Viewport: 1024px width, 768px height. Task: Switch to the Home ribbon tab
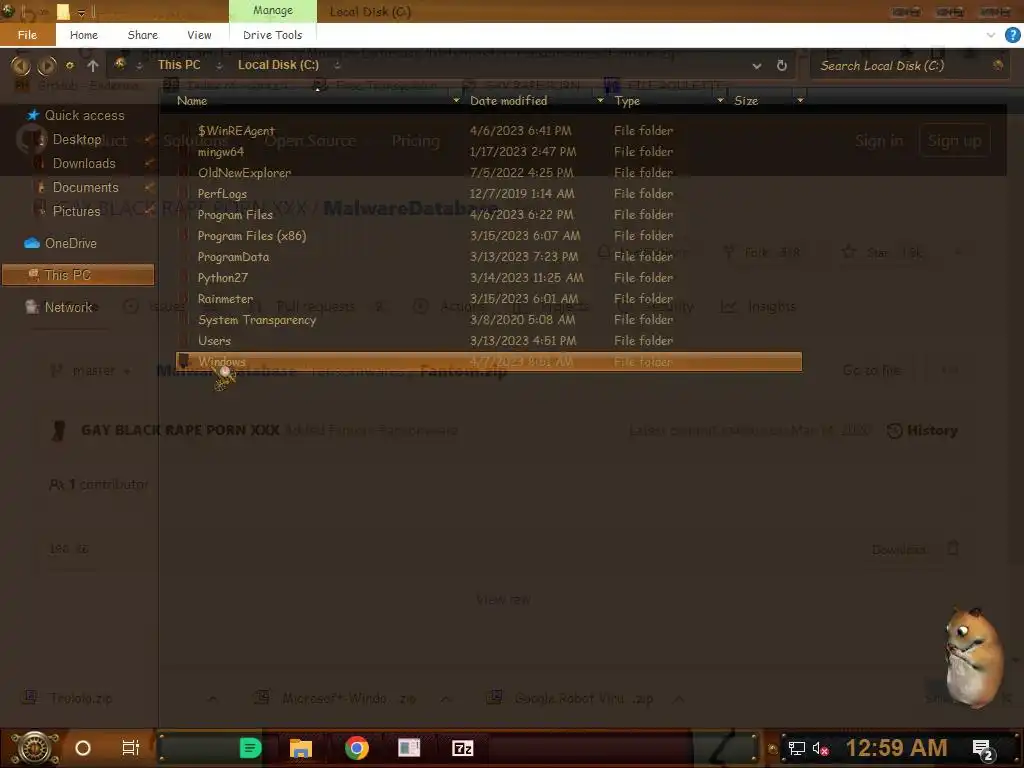(84, 35)
